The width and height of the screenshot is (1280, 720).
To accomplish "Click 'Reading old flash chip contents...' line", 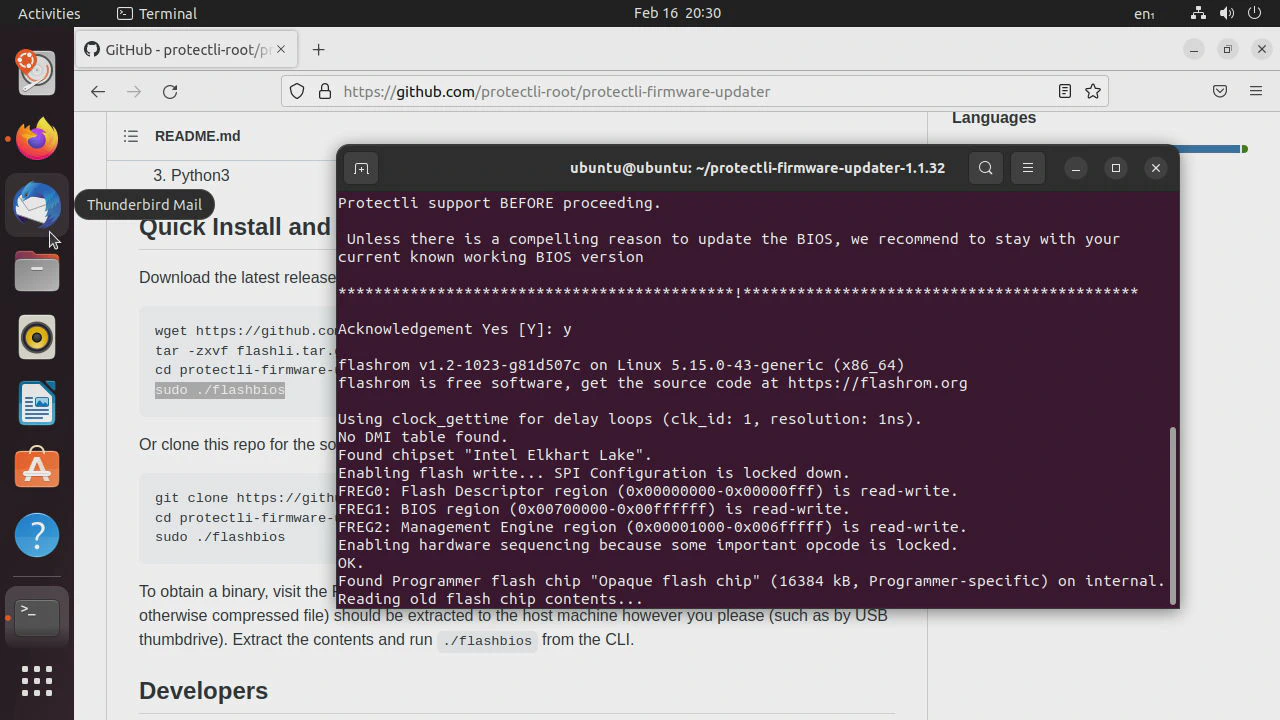I will tap(490, 599).
